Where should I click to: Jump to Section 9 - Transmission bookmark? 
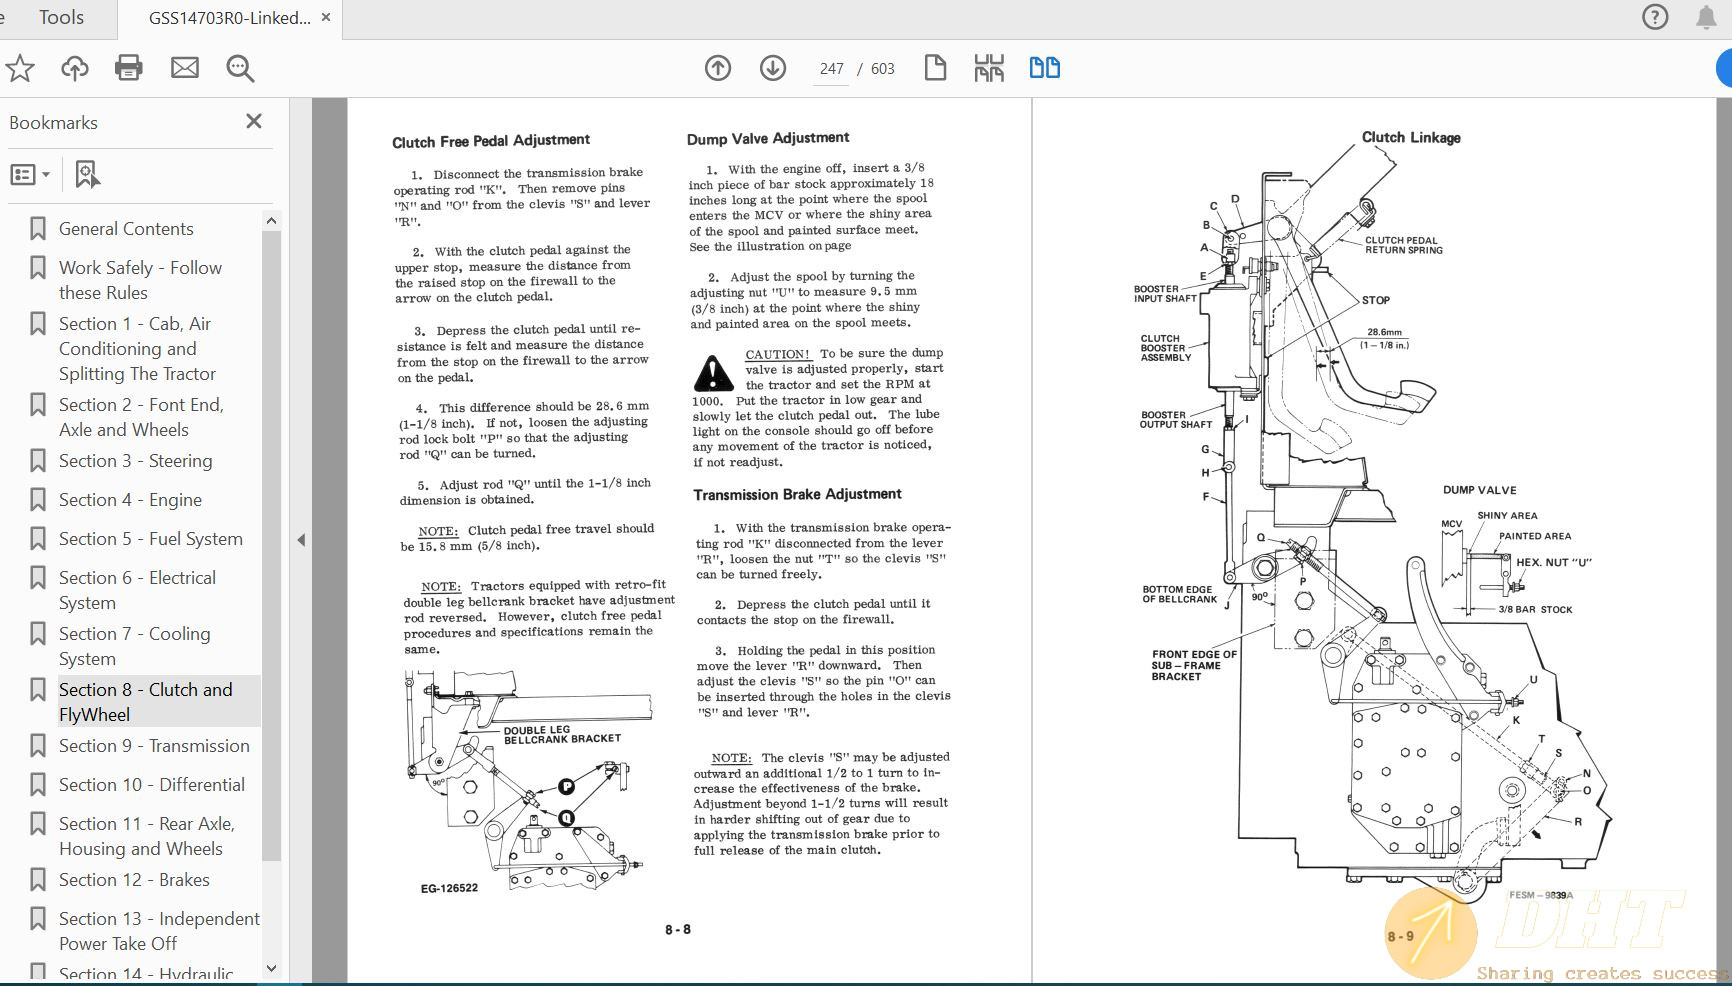coord(154,746)
